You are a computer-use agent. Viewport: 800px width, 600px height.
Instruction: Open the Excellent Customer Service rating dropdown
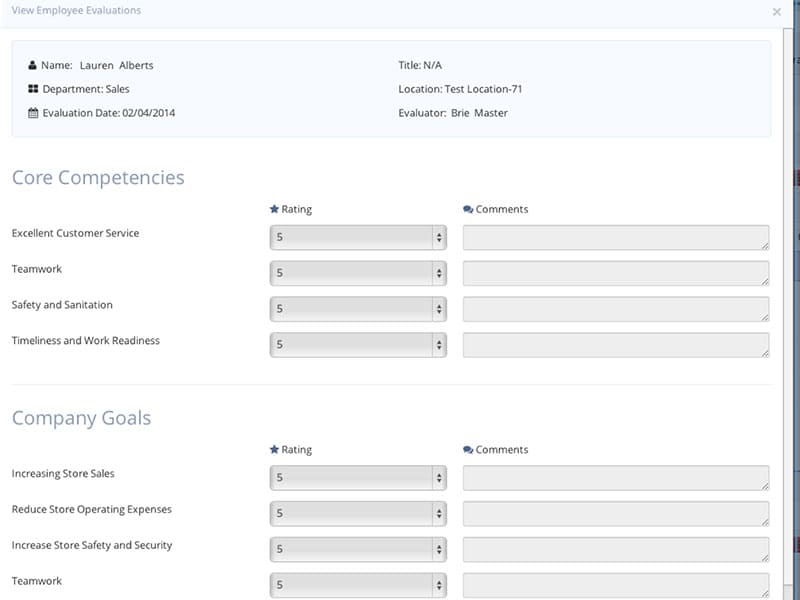pyautogui.click(x=358, y=237)
